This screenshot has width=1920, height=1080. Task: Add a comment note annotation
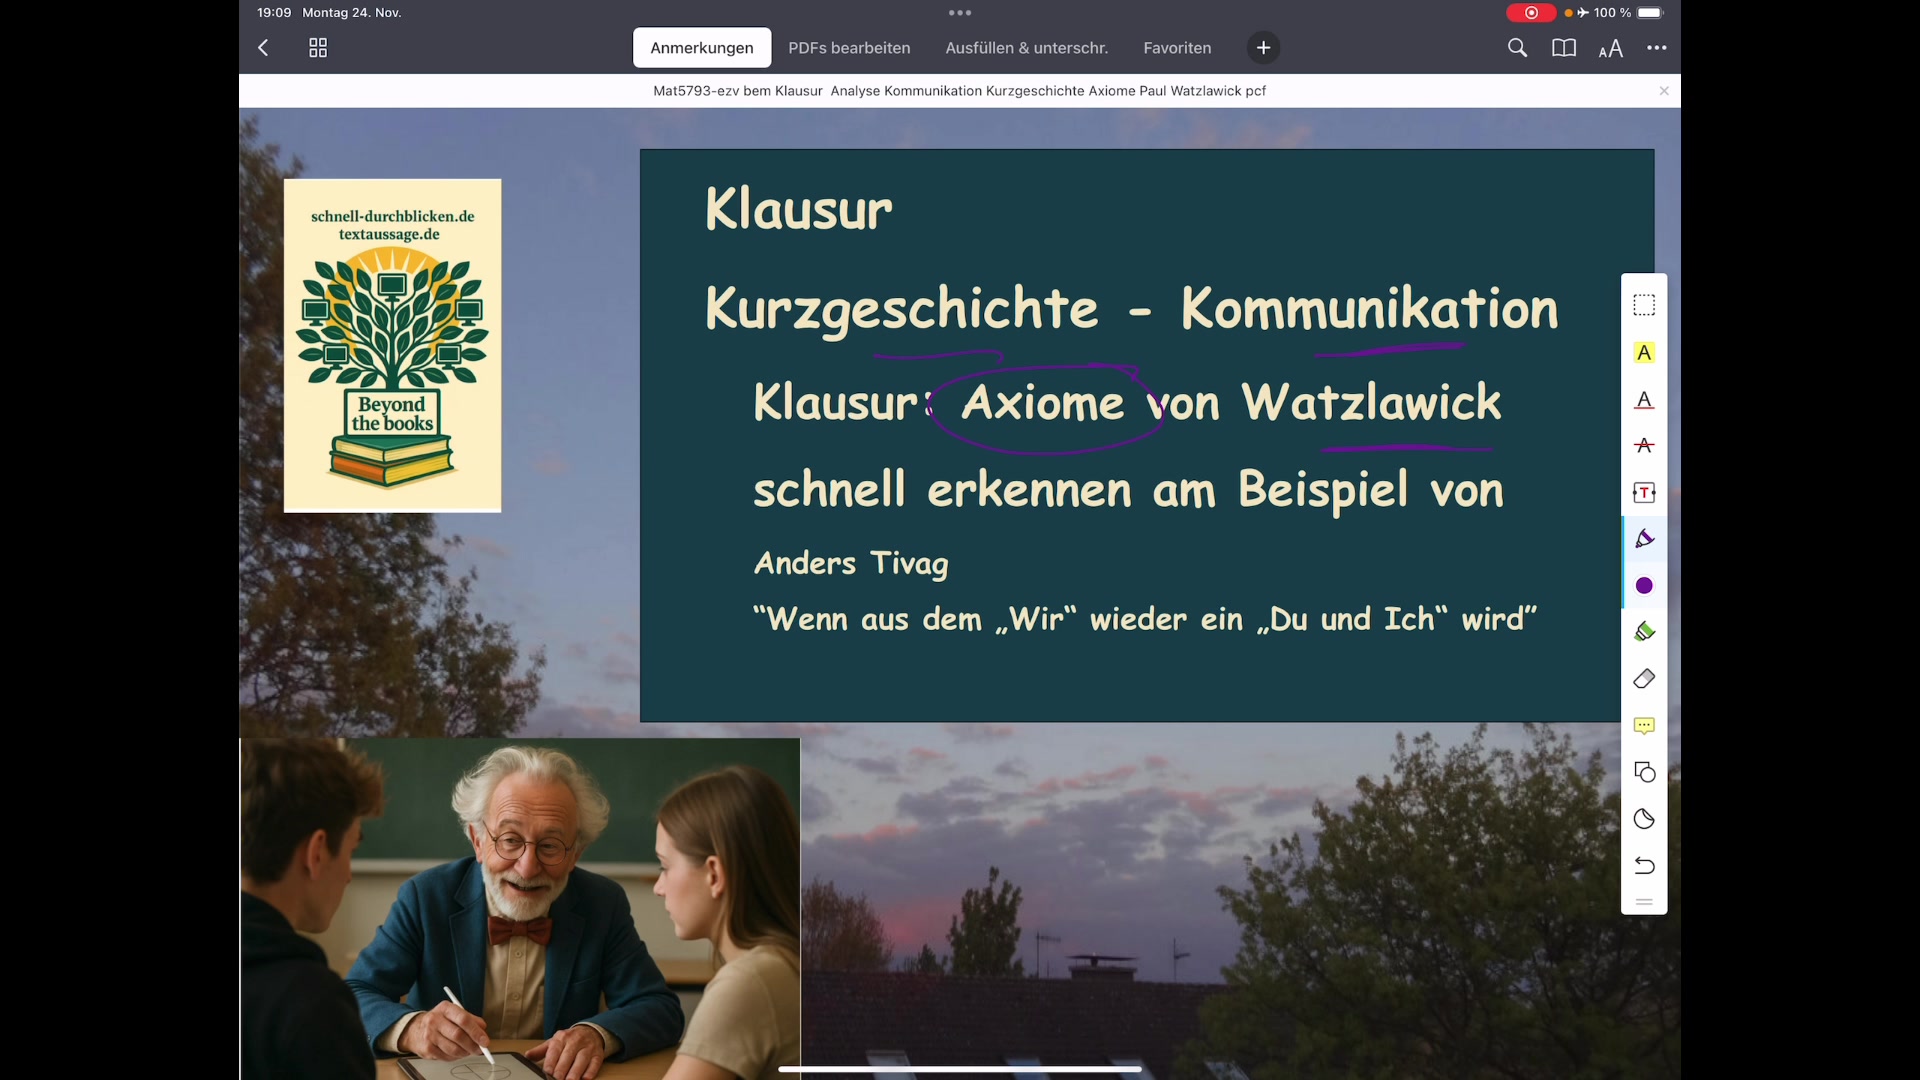tap(1644, 726)
